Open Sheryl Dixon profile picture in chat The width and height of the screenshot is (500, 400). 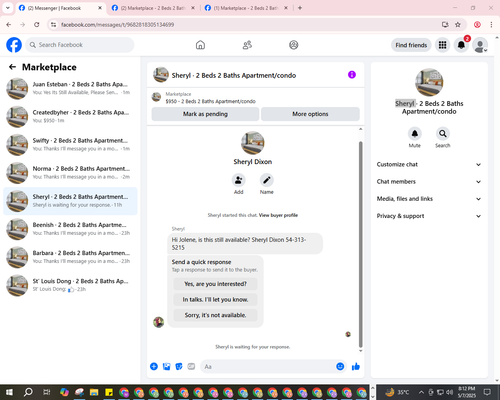pos(253,143)
